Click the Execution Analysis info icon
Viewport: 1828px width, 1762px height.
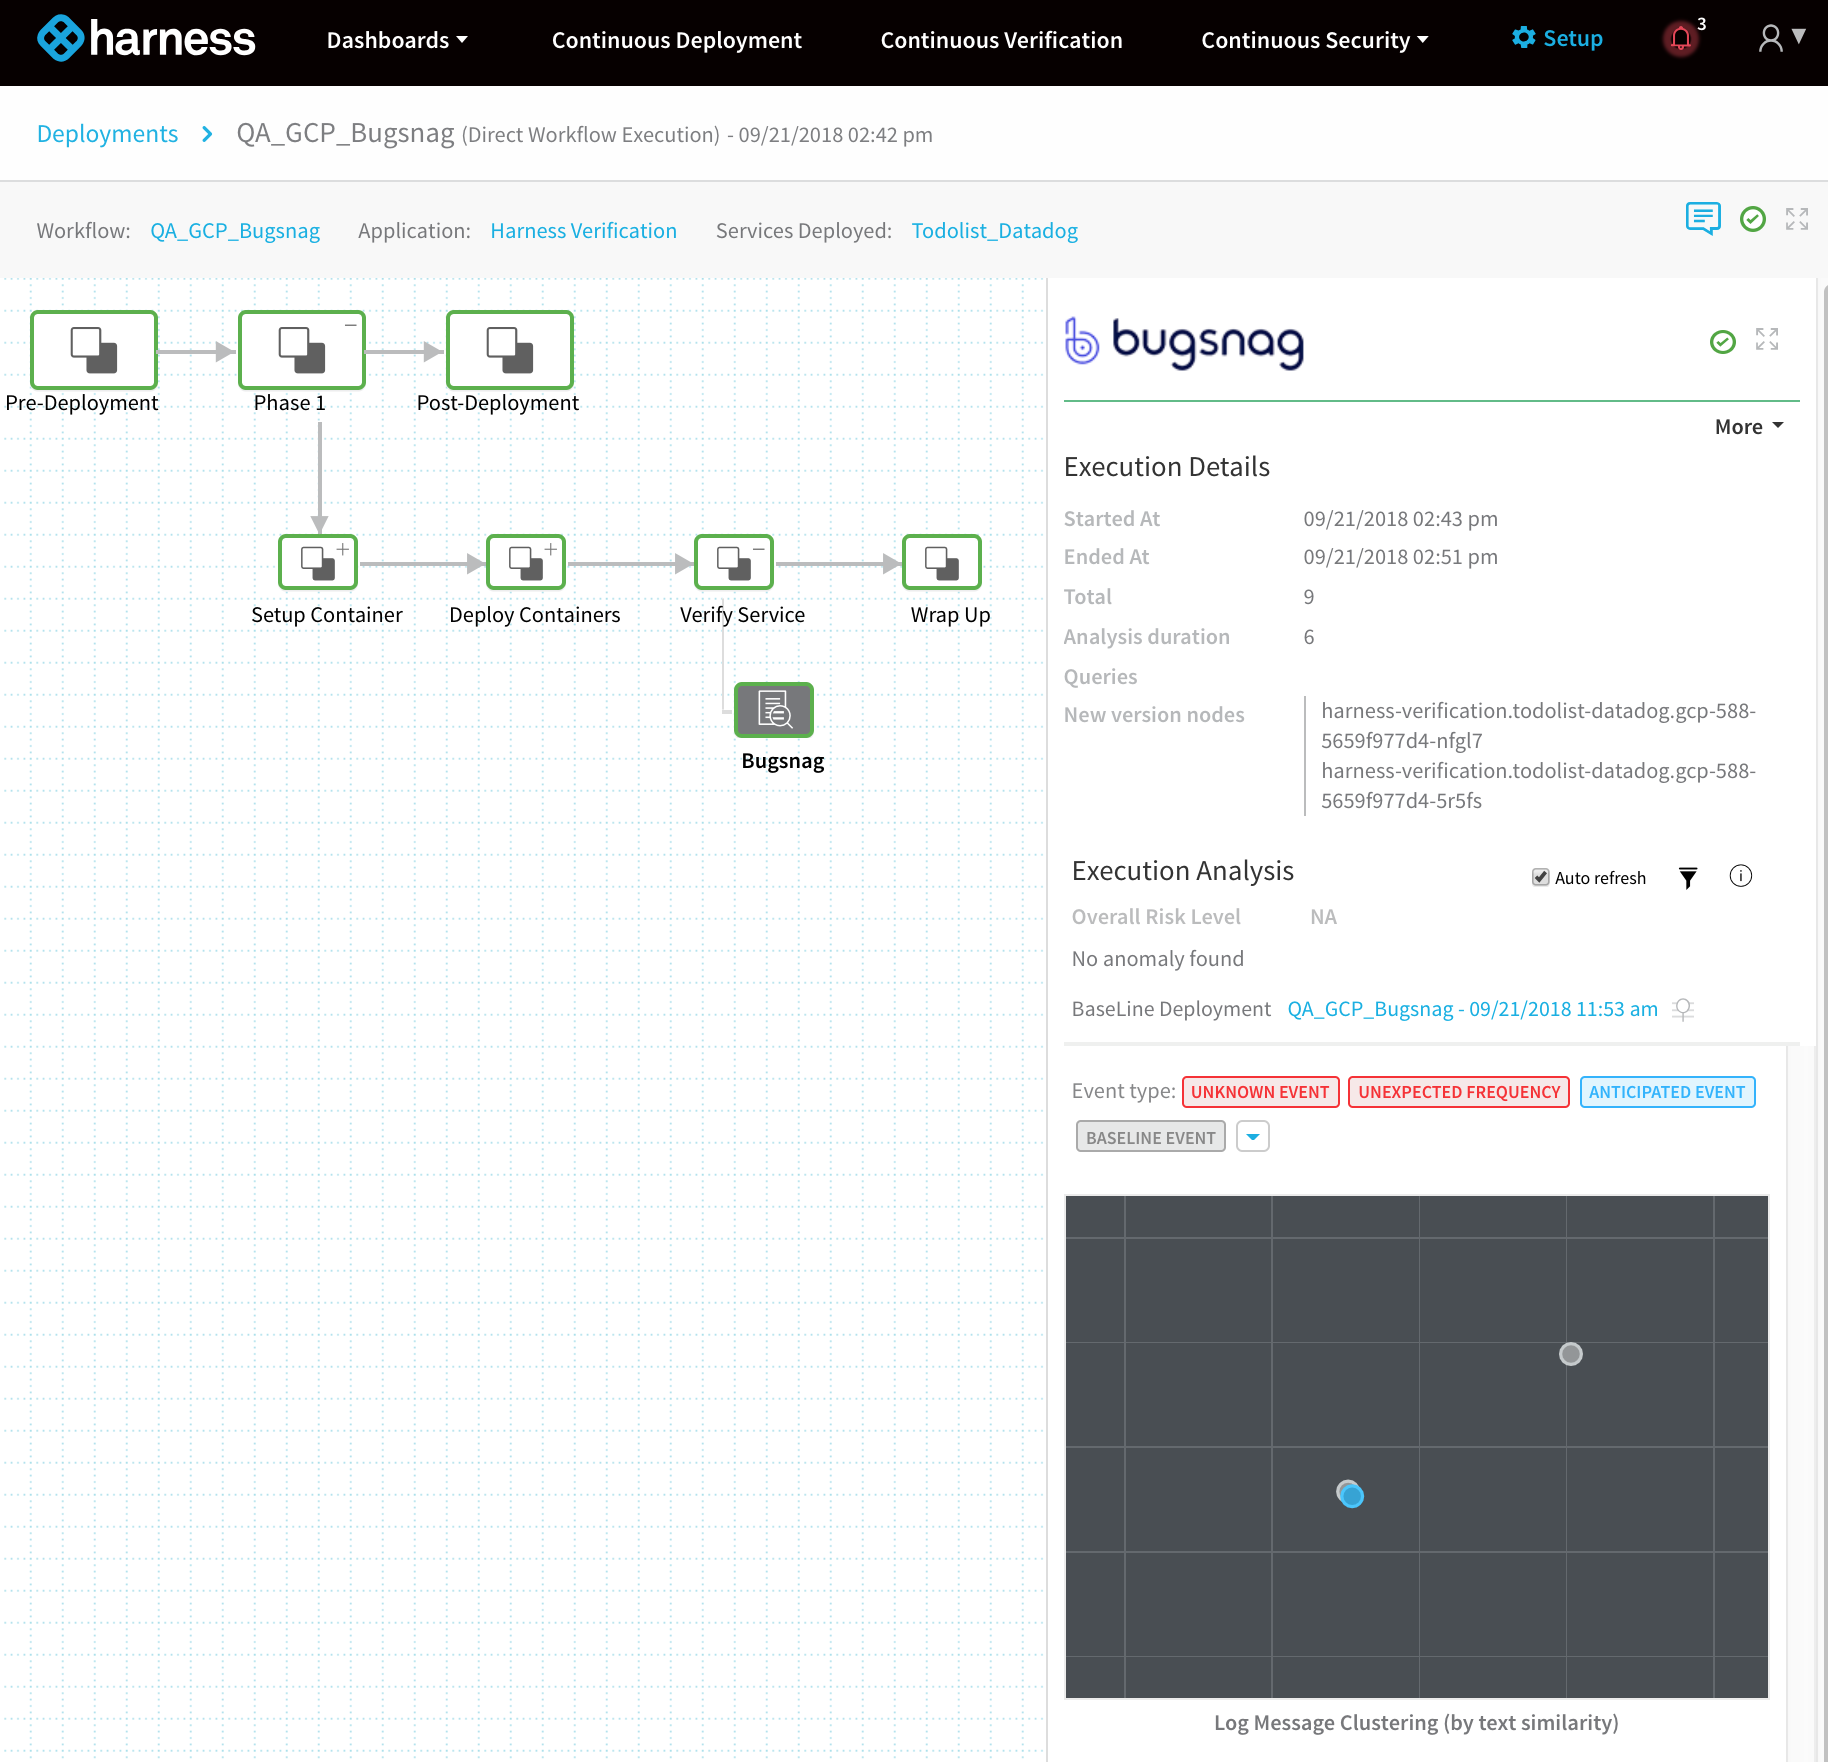tap(1741, 876)
